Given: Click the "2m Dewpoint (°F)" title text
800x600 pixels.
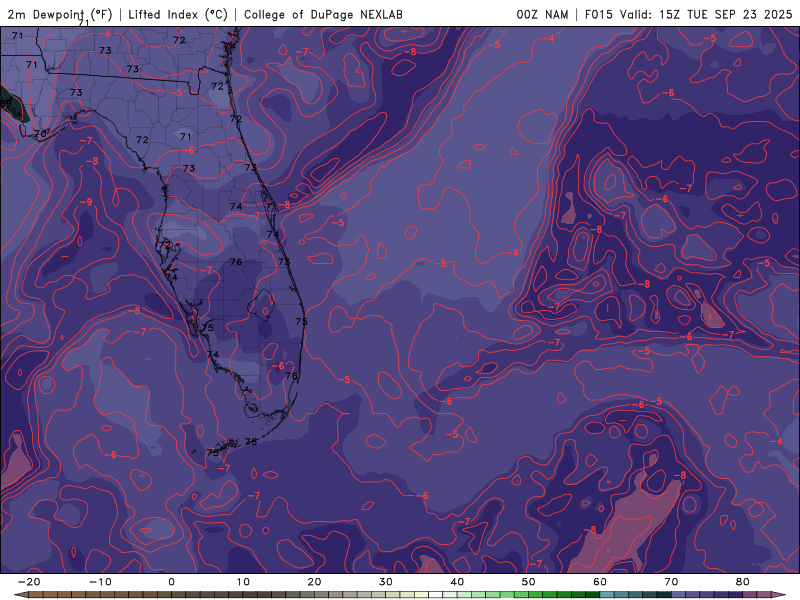Looking at the screenshot, I should point(59,14).
